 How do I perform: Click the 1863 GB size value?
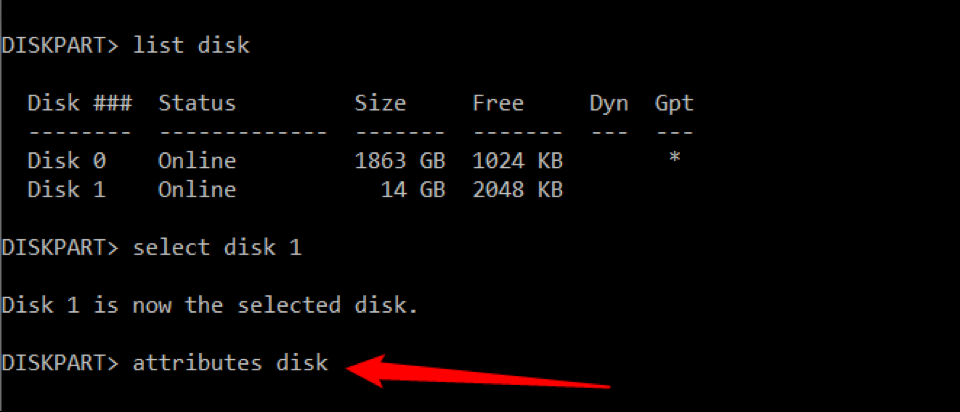point(400,160)
